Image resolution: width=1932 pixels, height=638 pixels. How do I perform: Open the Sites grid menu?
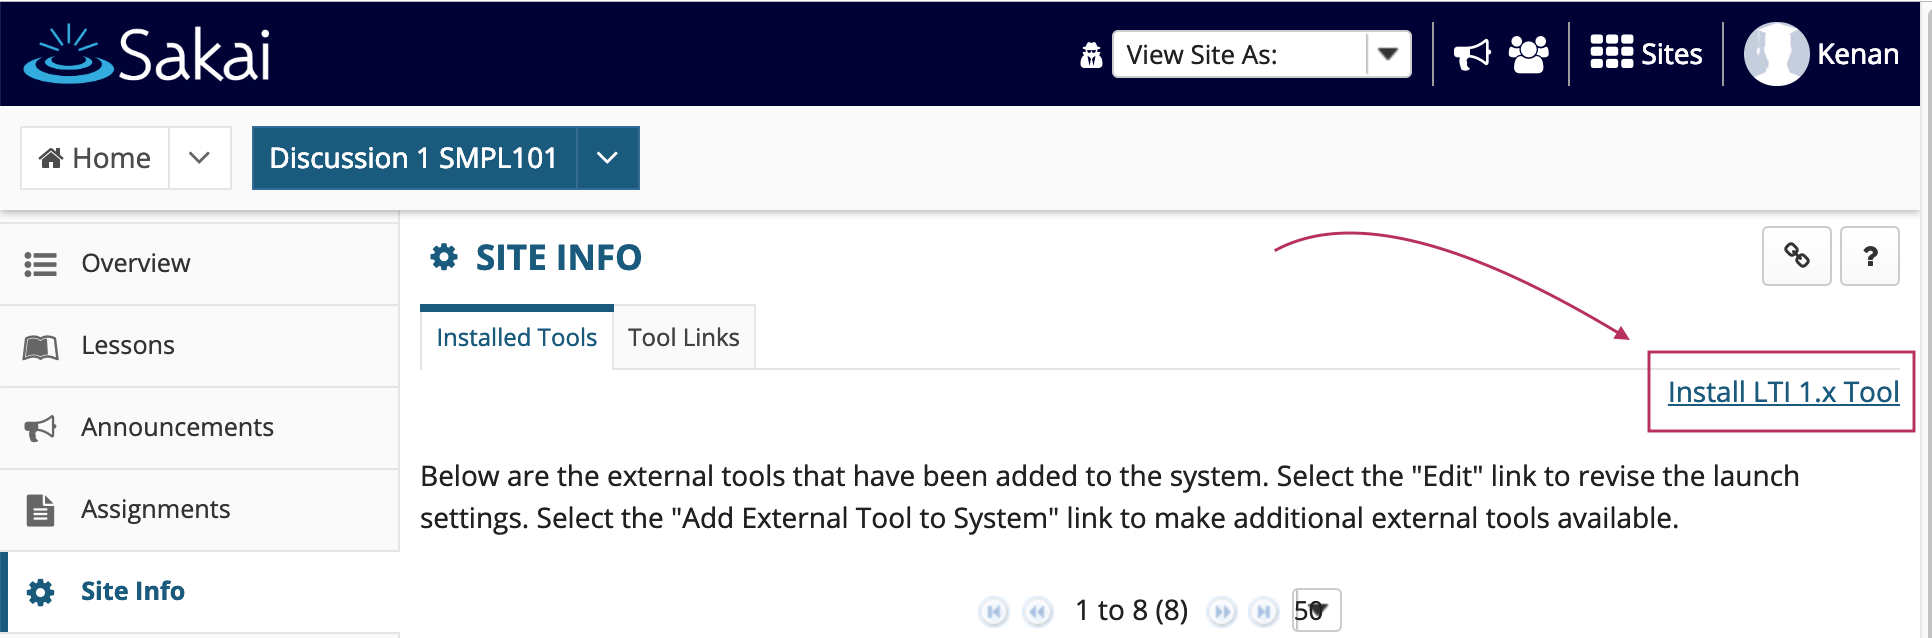click(1646, 54)
